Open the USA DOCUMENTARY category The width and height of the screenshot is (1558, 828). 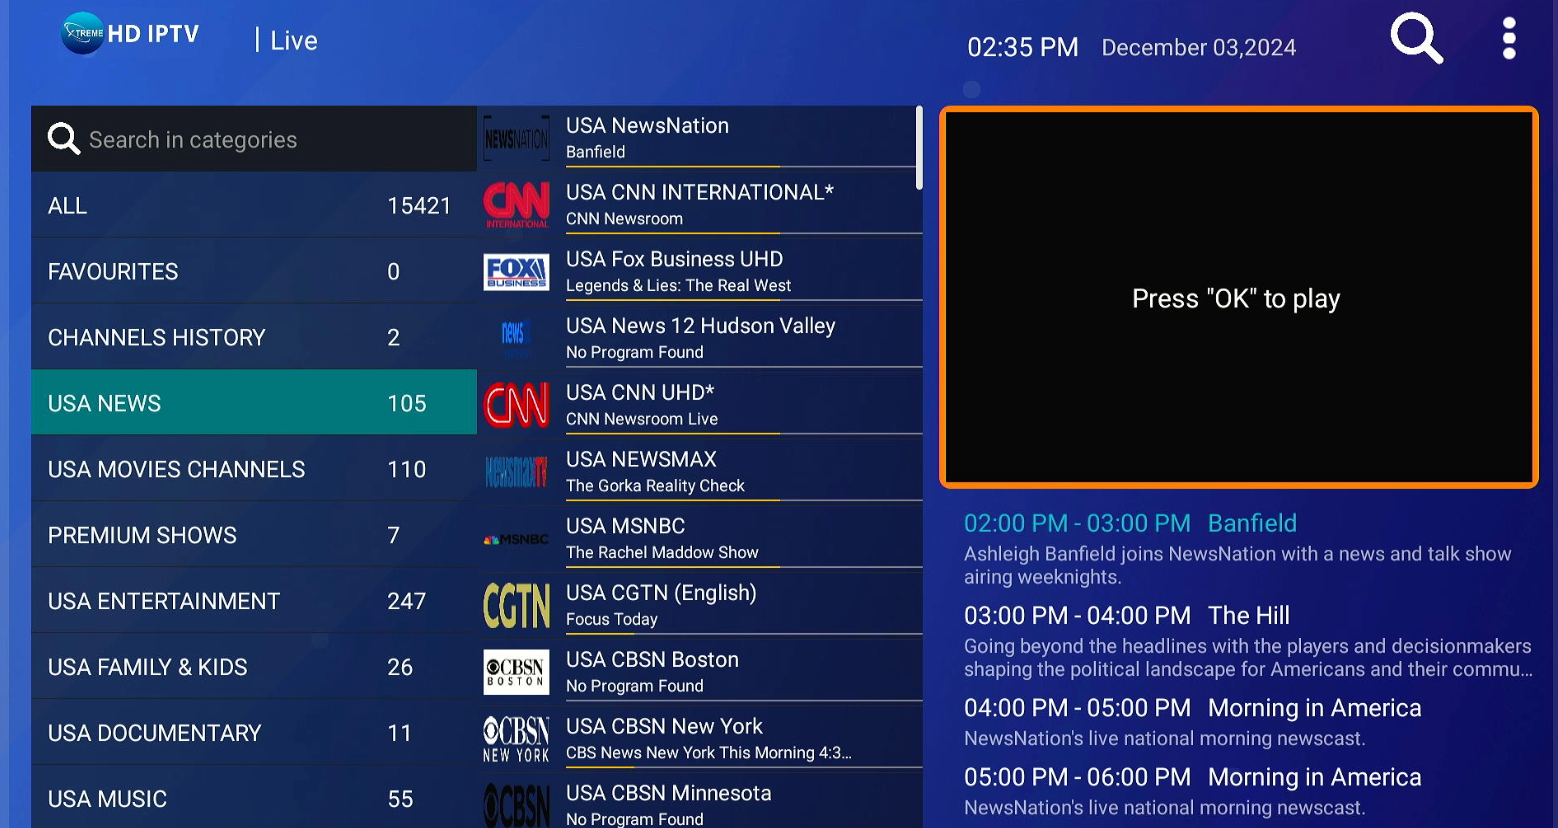coord(254,733)
